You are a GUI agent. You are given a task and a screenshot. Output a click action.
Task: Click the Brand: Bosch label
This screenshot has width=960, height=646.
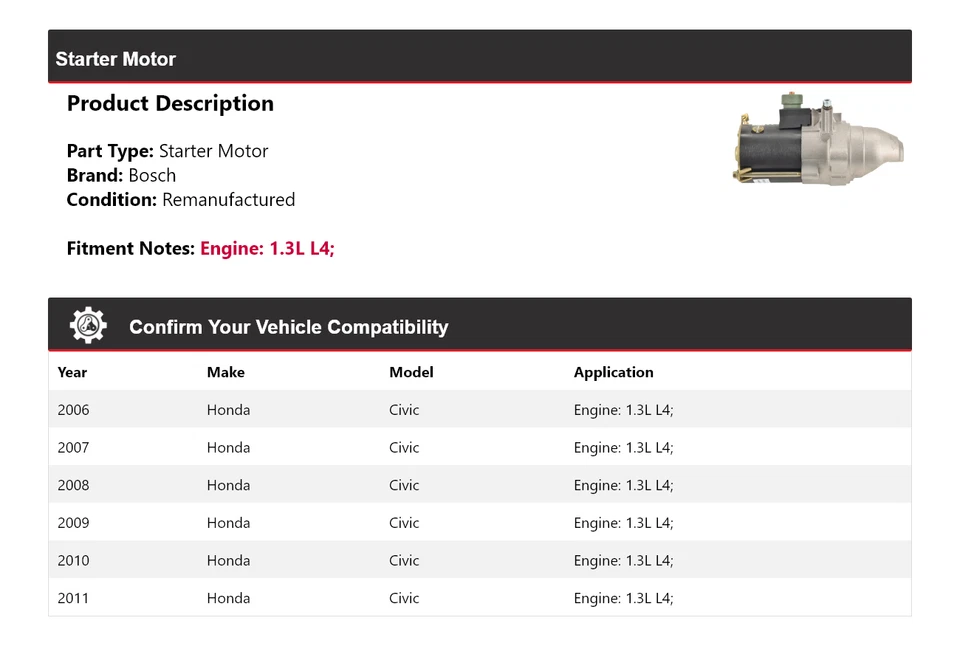[121, 175]
